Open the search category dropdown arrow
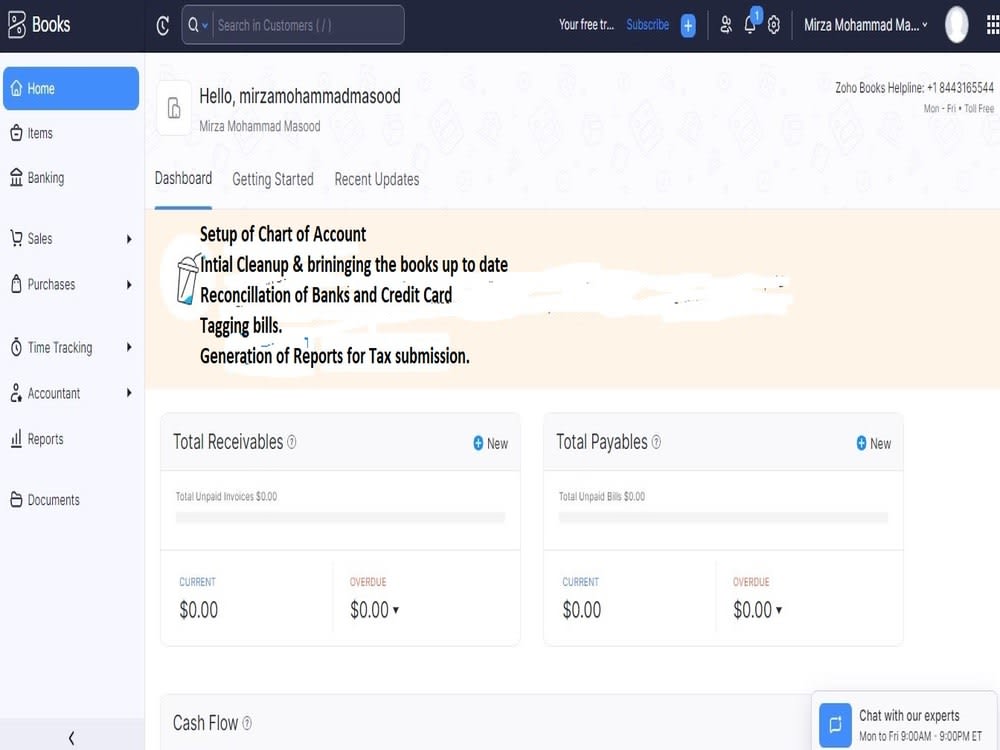The image size is (1000, 750). tap(205, 26)
